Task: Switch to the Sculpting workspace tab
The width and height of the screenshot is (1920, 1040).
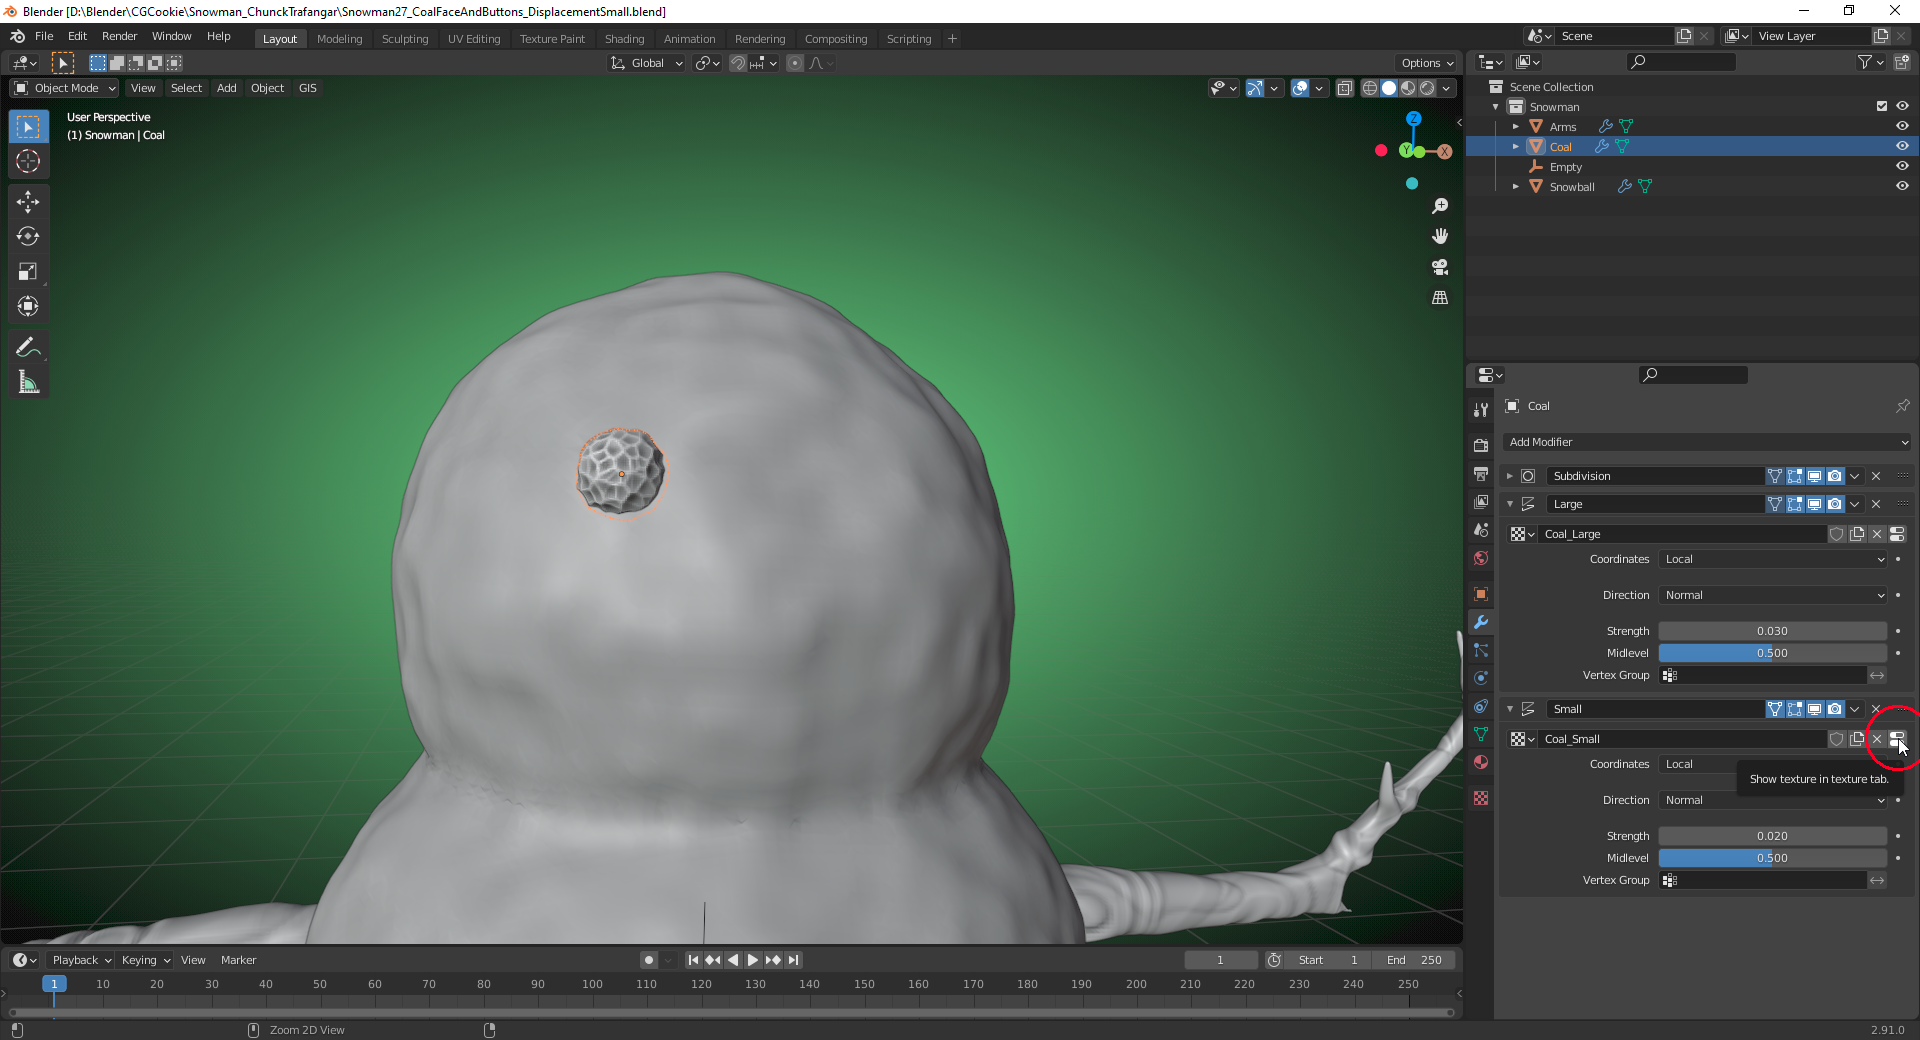Action: click(x=405, y=39)
